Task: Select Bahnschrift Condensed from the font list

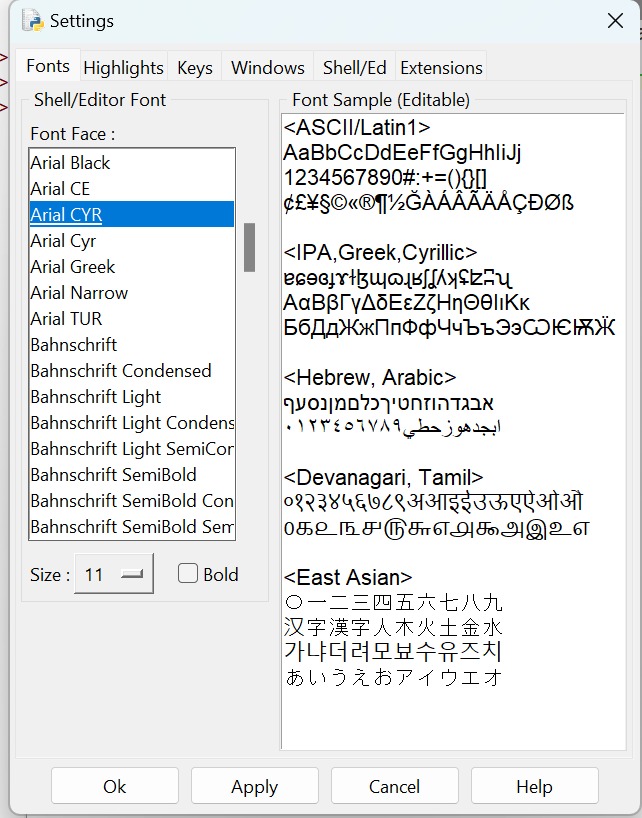Action: point(120,370)
